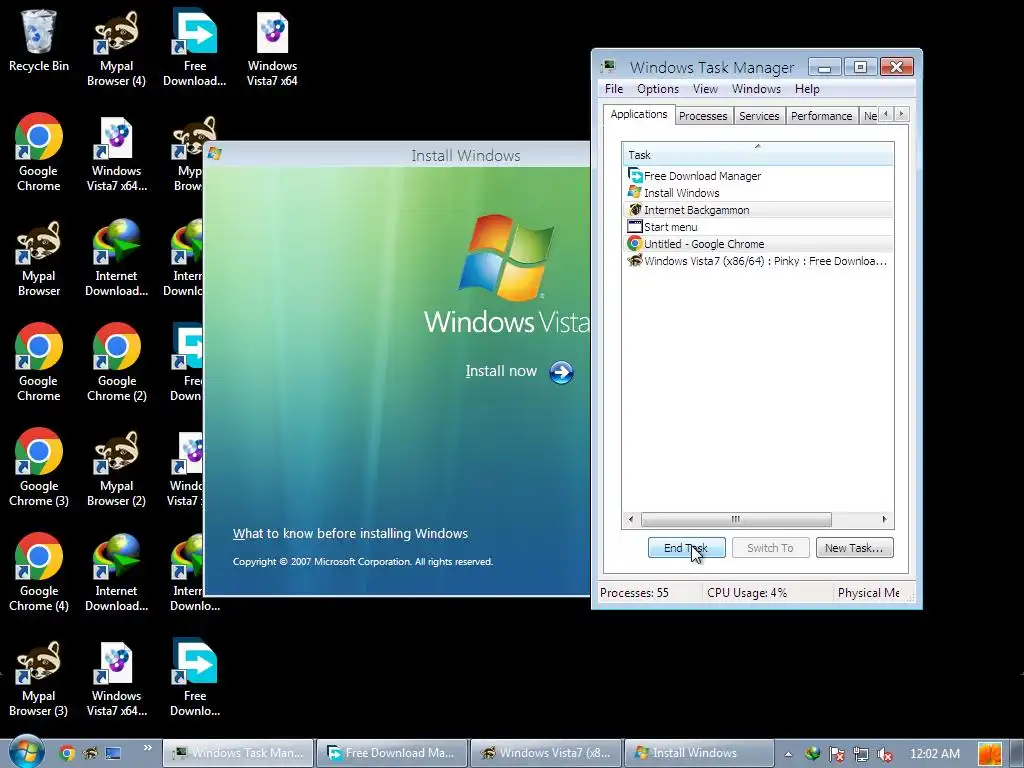Click the Internet Backgammon task row icon

[635, 210]
